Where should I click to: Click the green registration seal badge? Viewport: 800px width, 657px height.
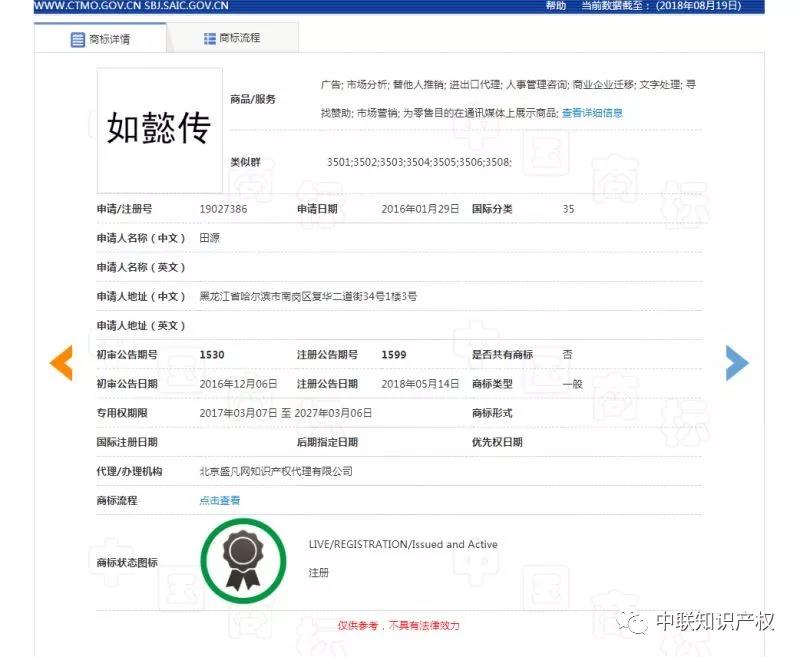coord(243,558)
